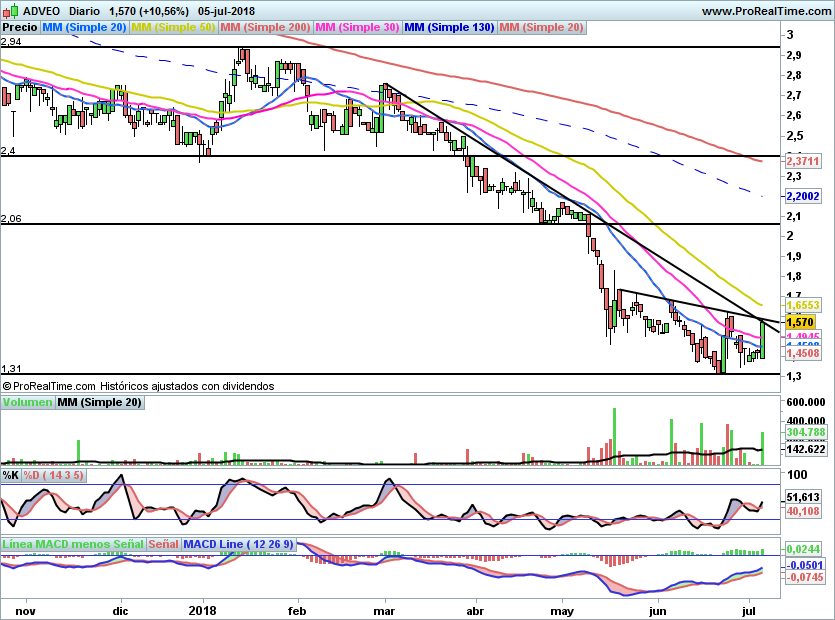Select the %K stochastic label
The height and width of the screenshot is (620, 835).
click(x=11, y=475)
